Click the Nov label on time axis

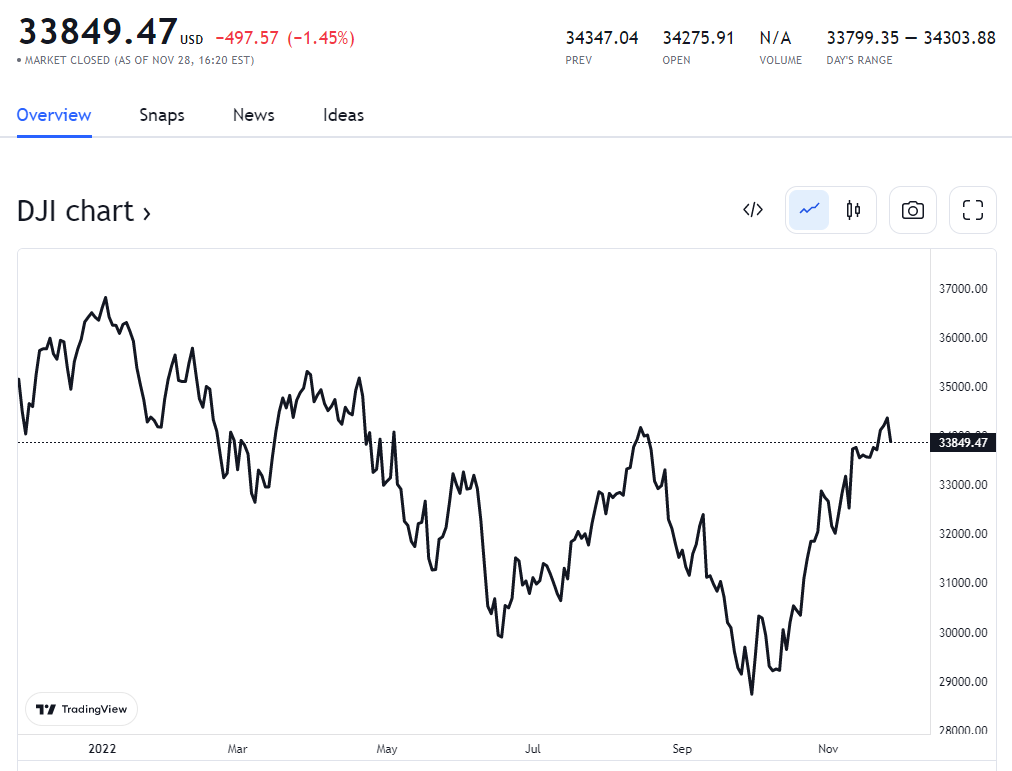(828, 748)
